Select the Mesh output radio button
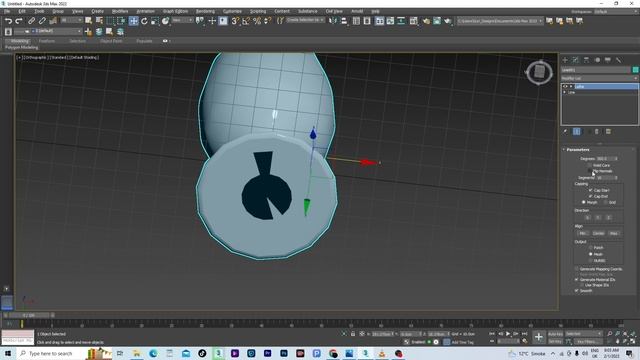Image resolution: width=640 pixels, height=360 pixels. (x=591, y=254)
